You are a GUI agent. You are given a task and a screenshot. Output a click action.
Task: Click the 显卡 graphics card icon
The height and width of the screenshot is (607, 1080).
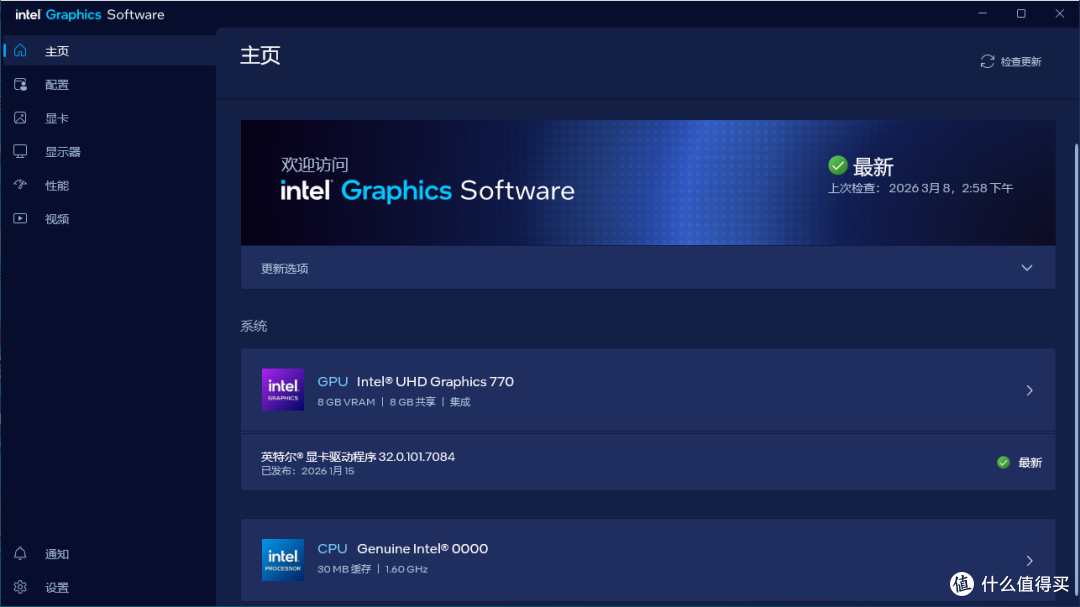[20, 118]
